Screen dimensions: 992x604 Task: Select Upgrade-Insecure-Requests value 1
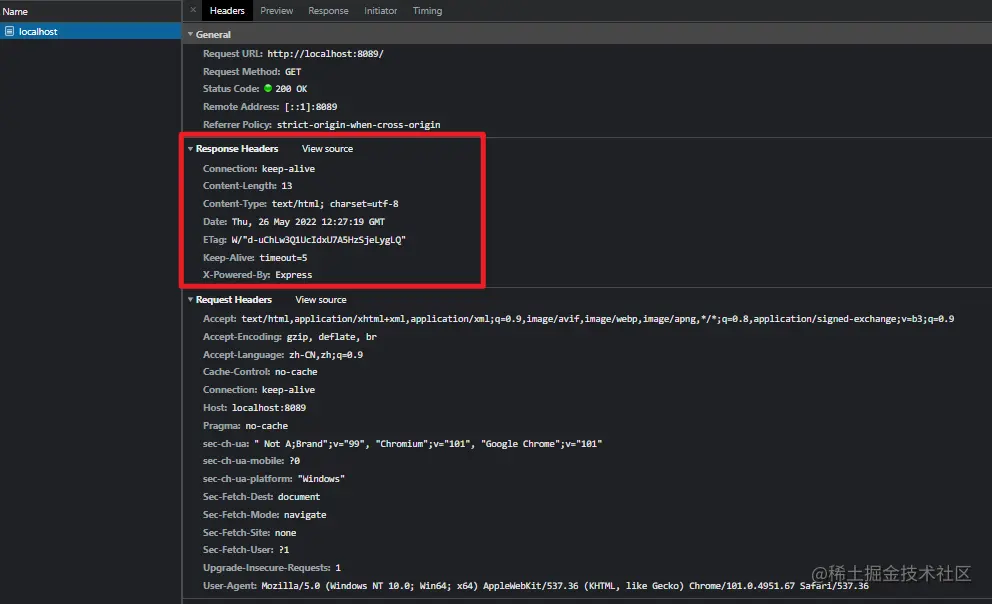338,568
